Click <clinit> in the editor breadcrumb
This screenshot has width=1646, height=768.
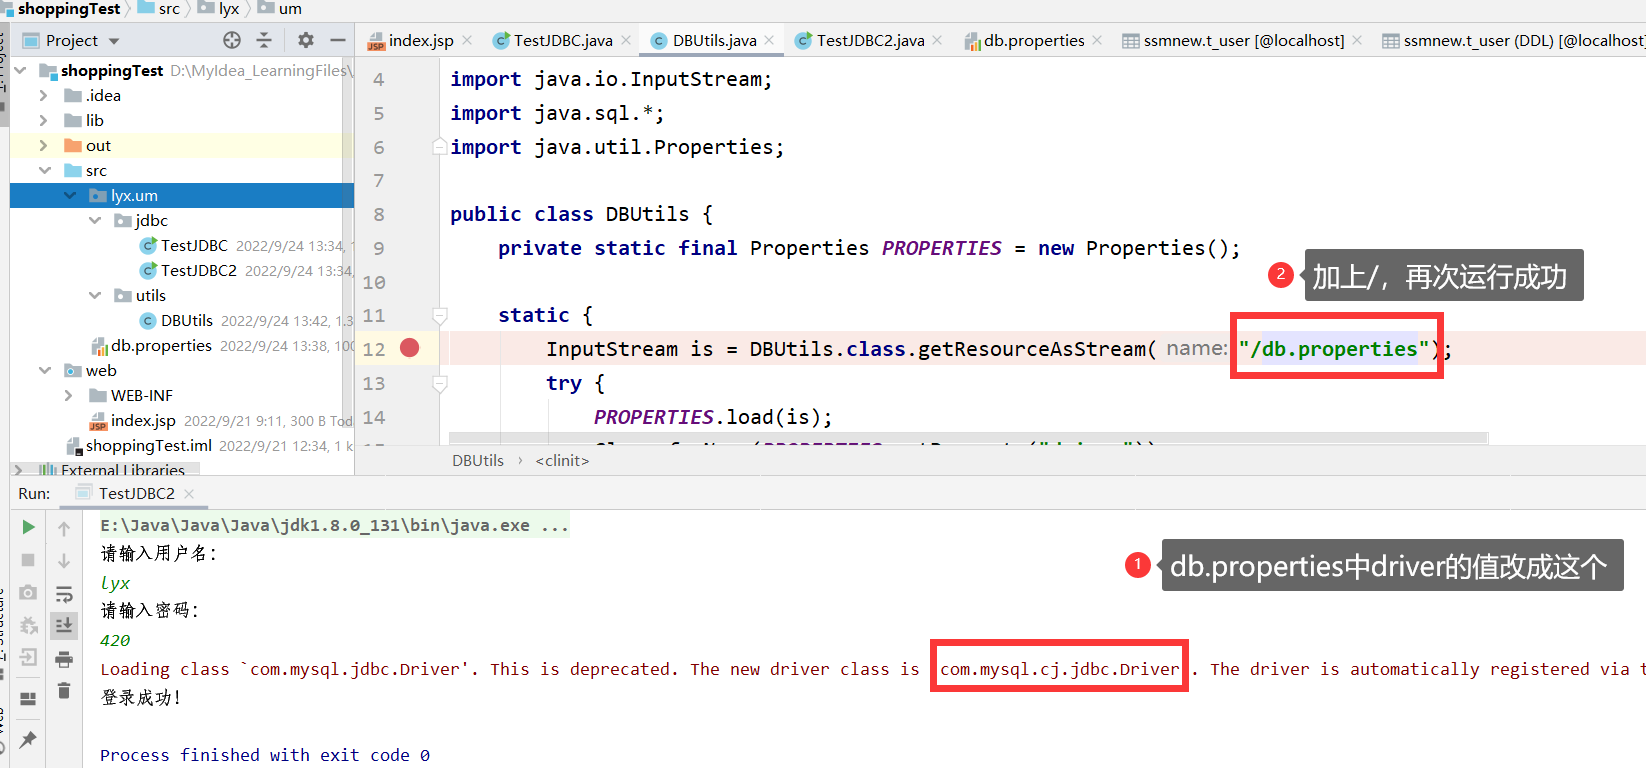click(562, 460)
